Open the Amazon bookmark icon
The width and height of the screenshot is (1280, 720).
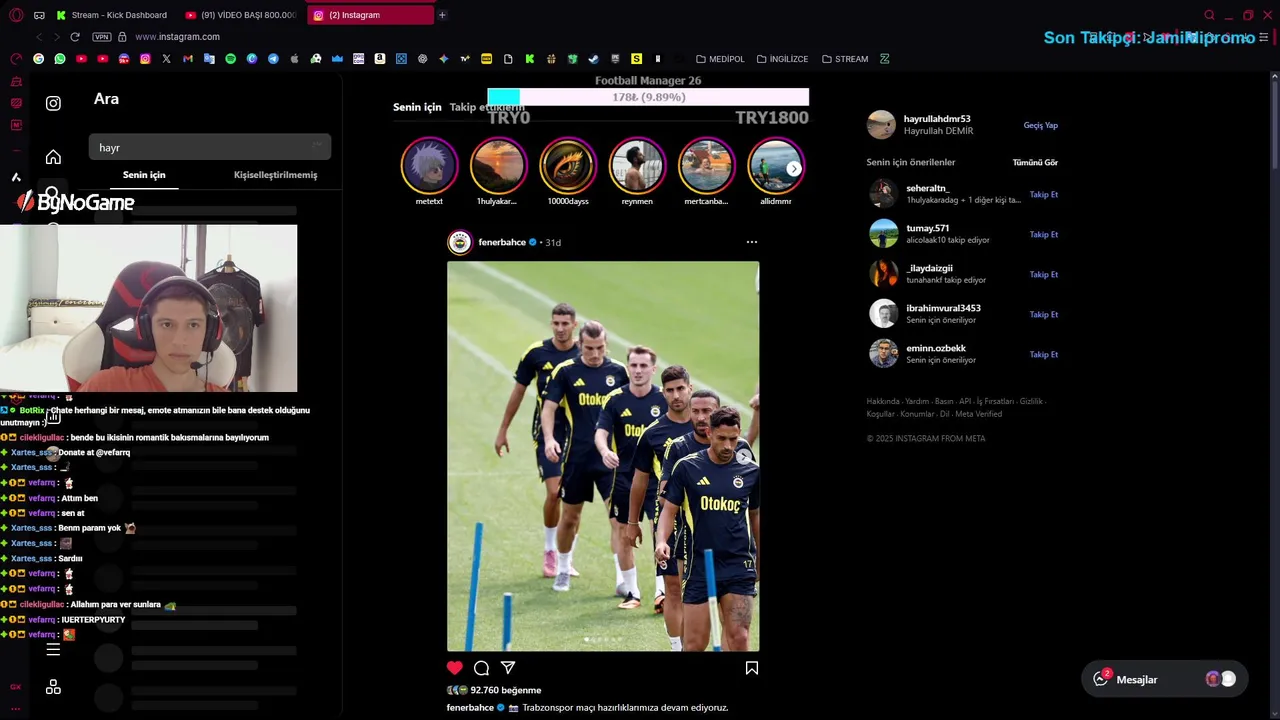(380, 59)
